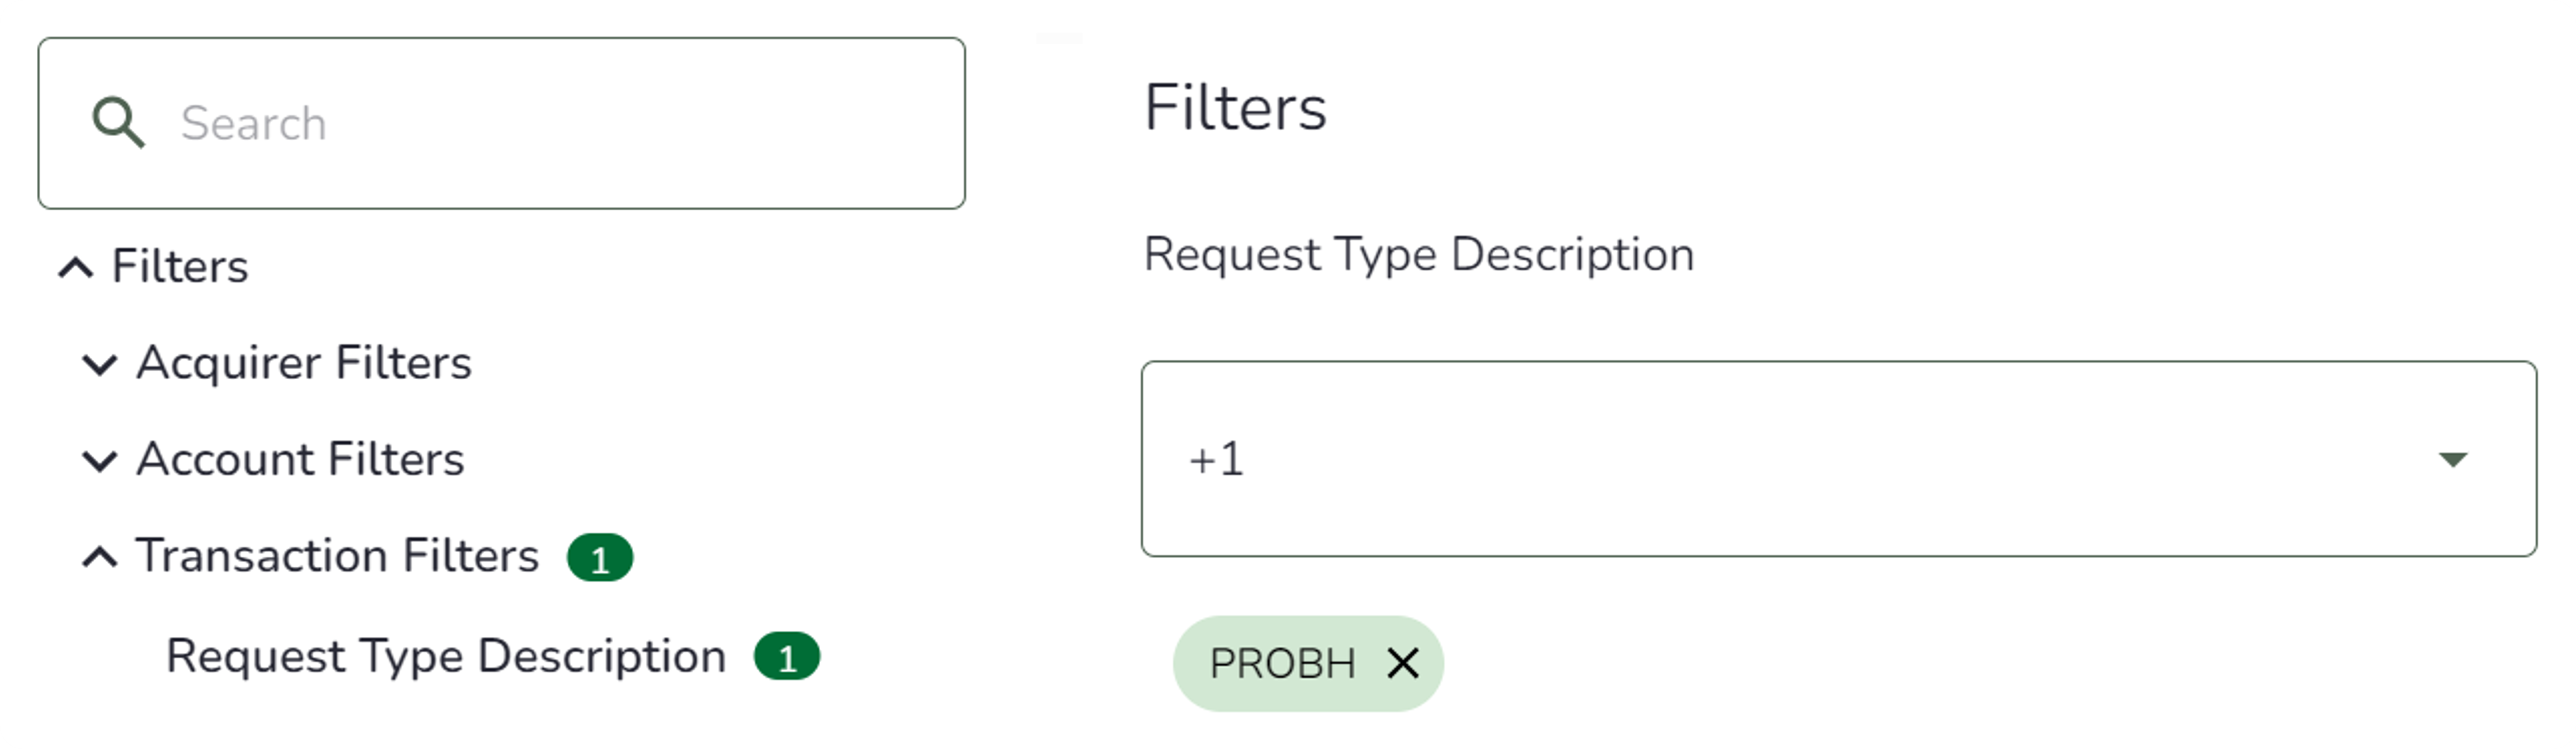Viewport: 2576px width, 749px height.
Task: Collapse Transaction Filters chevron
Action: tap(99, 557)
